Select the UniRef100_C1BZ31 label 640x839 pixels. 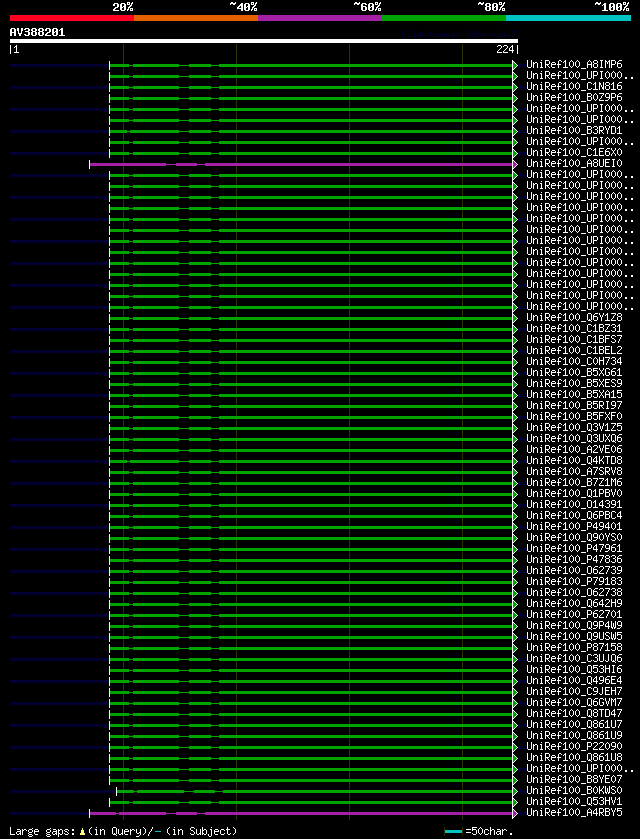(x=574, y=329)
